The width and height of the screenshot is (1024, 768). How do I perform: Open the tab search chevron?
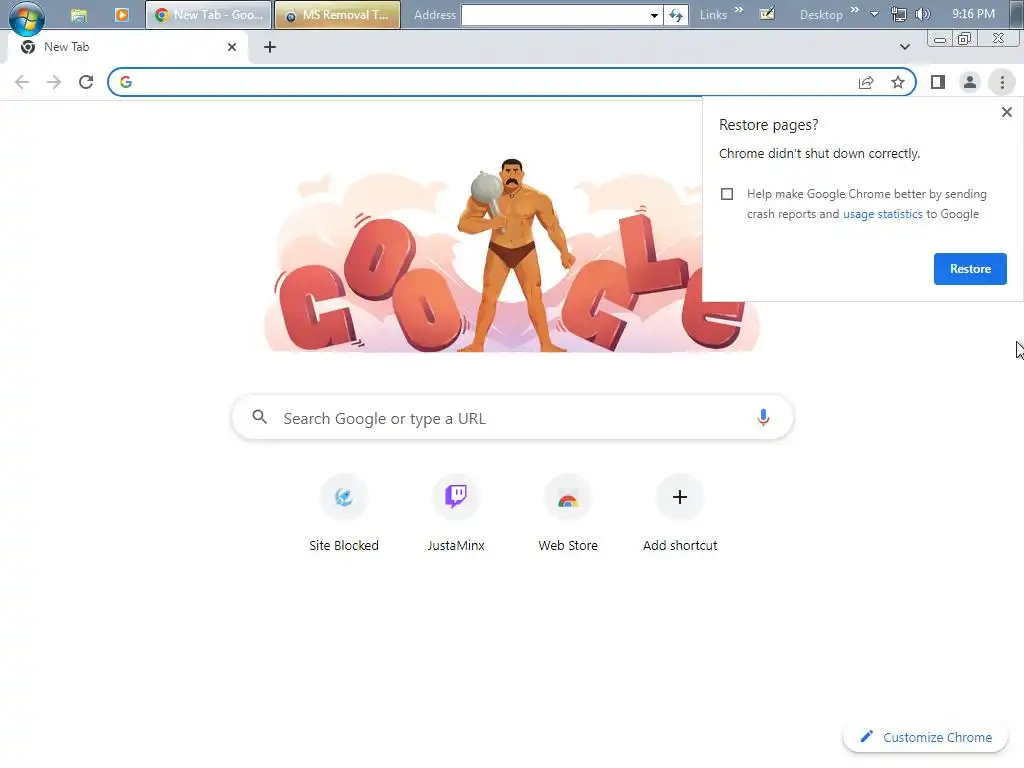(904, 47)
